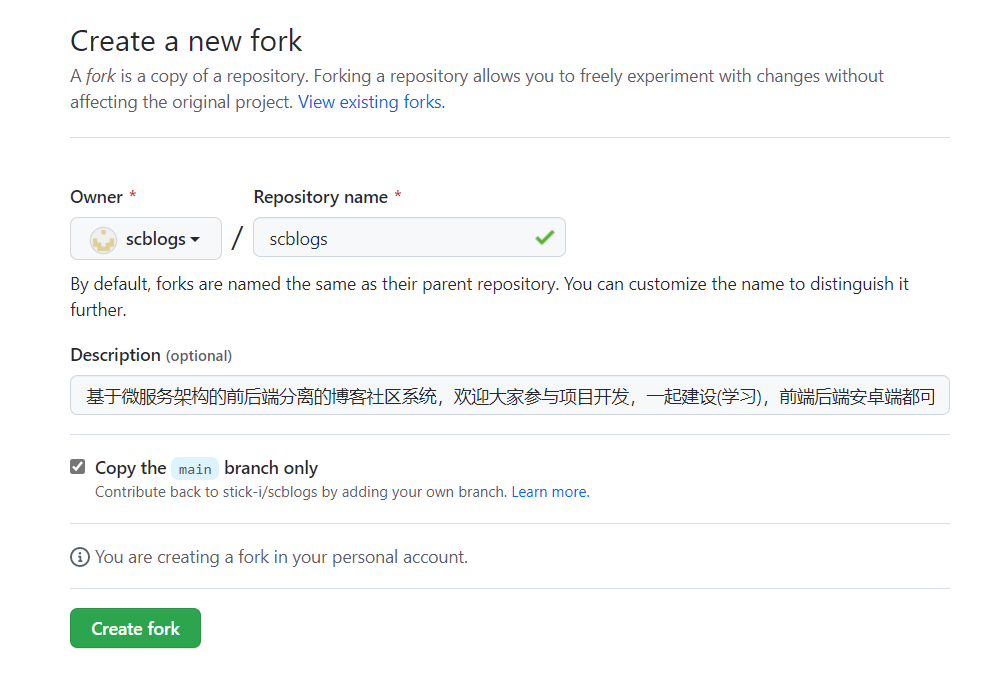This screenshot has width=1007, height=673.
Task: Click the "View existing forks" link
Action: 371,102
